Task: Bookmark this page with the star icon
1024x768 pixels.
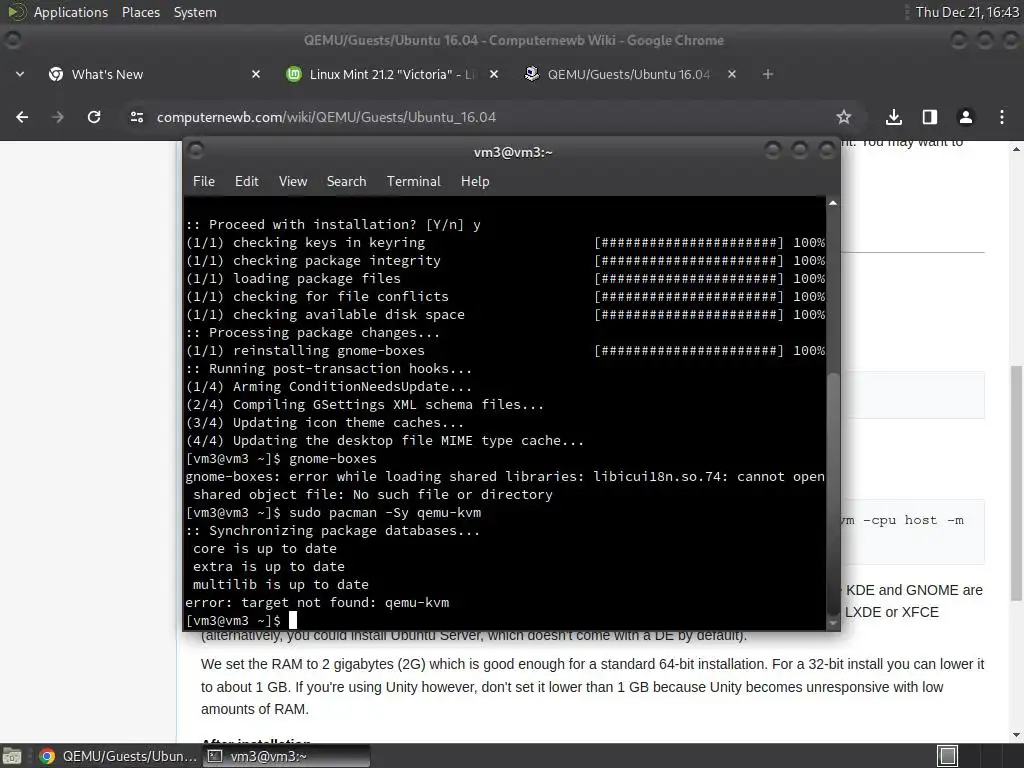Action: click(x=844, y=117)
